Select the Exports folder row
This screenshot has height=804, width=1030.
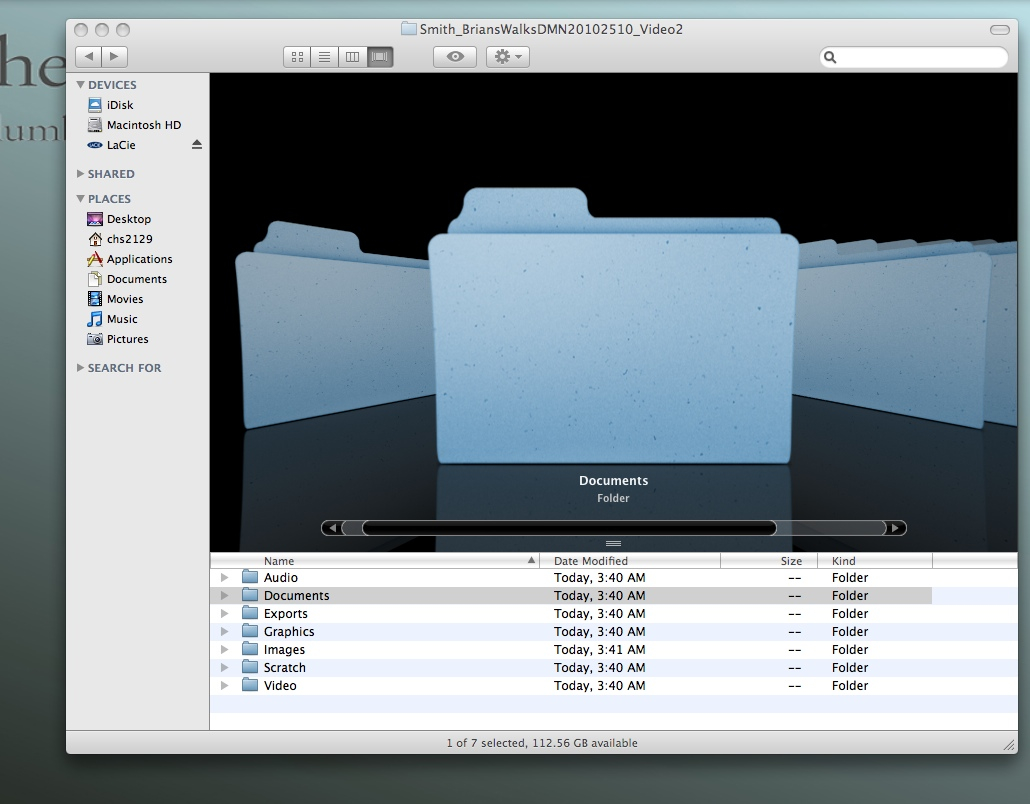pyautogui.click(x=285, y=614)
